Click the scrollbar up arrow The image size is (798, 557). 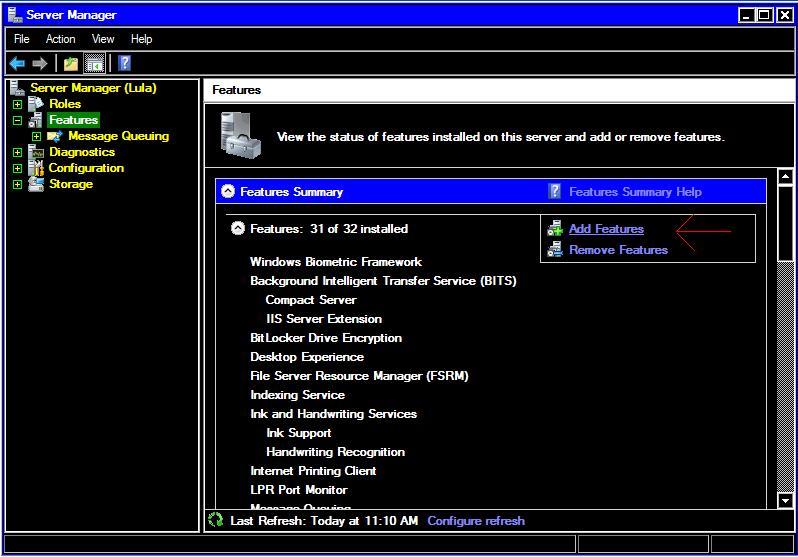point(785,176)
